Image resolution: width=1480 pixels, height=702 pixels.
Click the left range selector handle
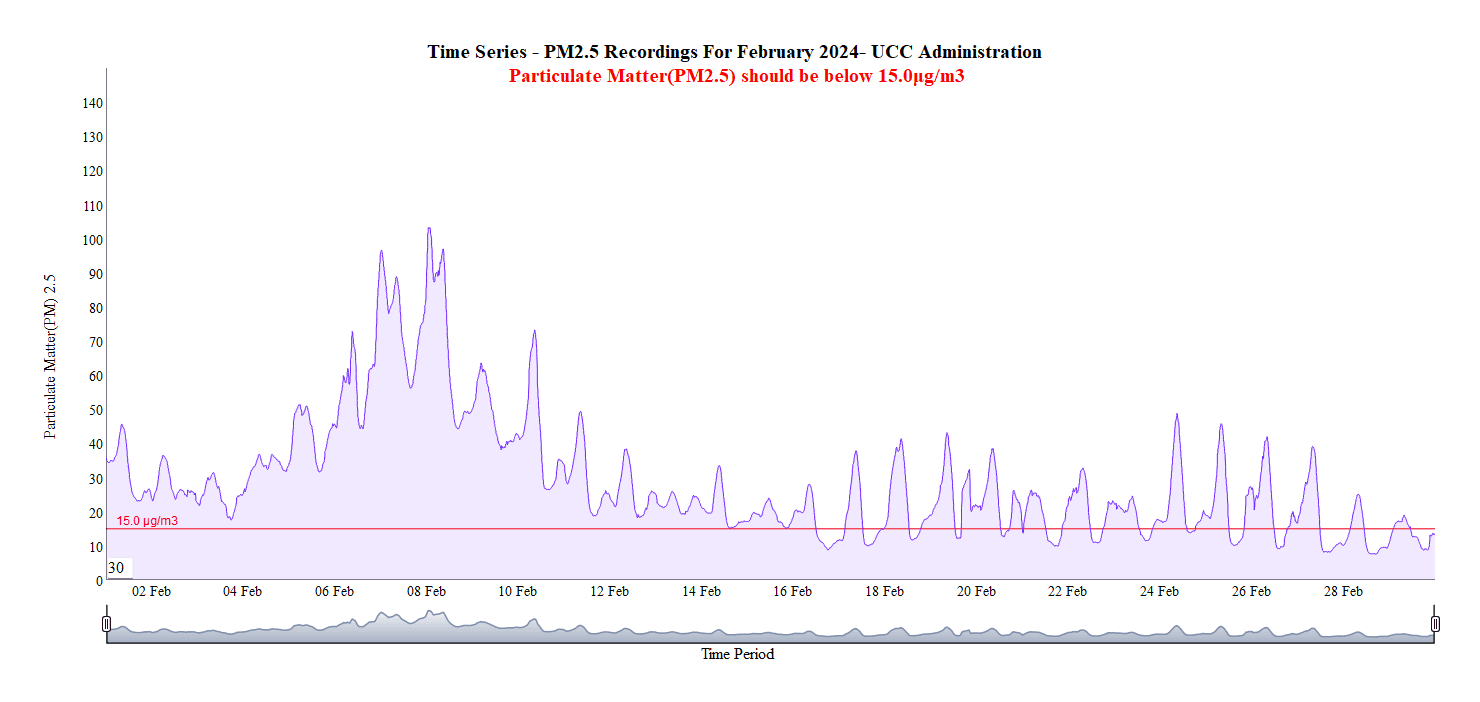click(107, 624)
